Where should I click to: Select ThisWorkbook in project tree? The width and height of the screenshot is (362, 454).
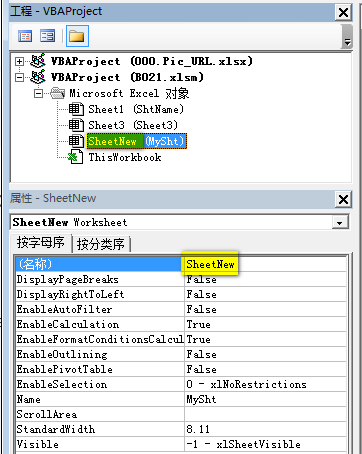[x=125, y=157]
